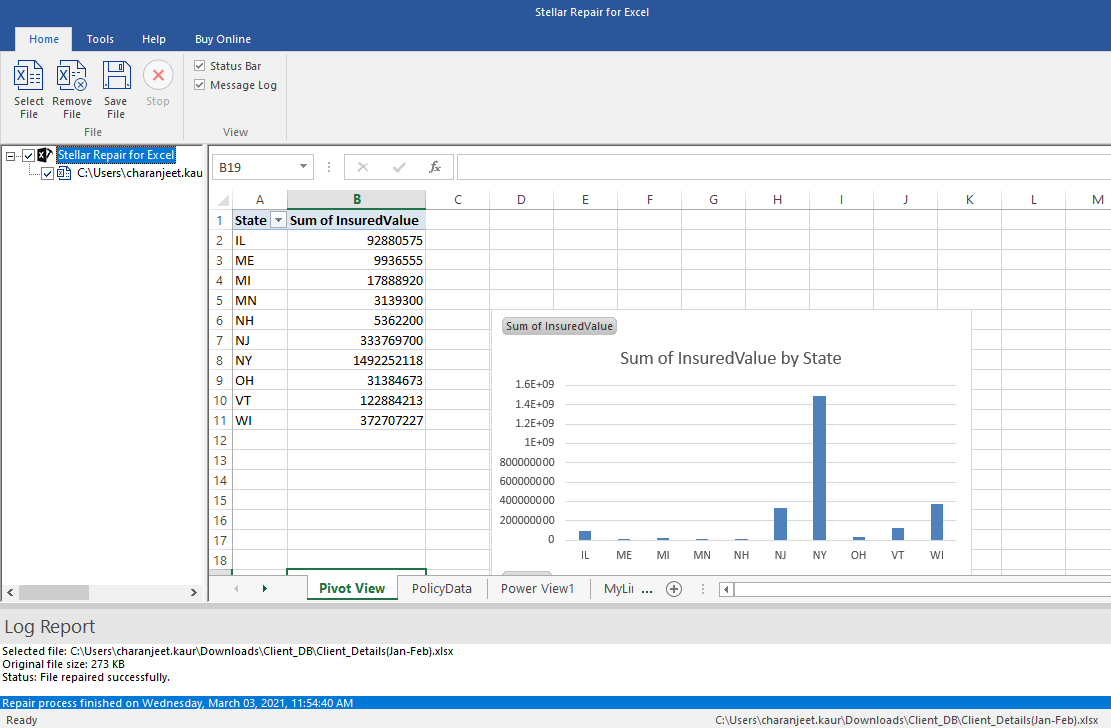
Task: Expand the Name Box dropdown arrow
Action: pos(303,167)
